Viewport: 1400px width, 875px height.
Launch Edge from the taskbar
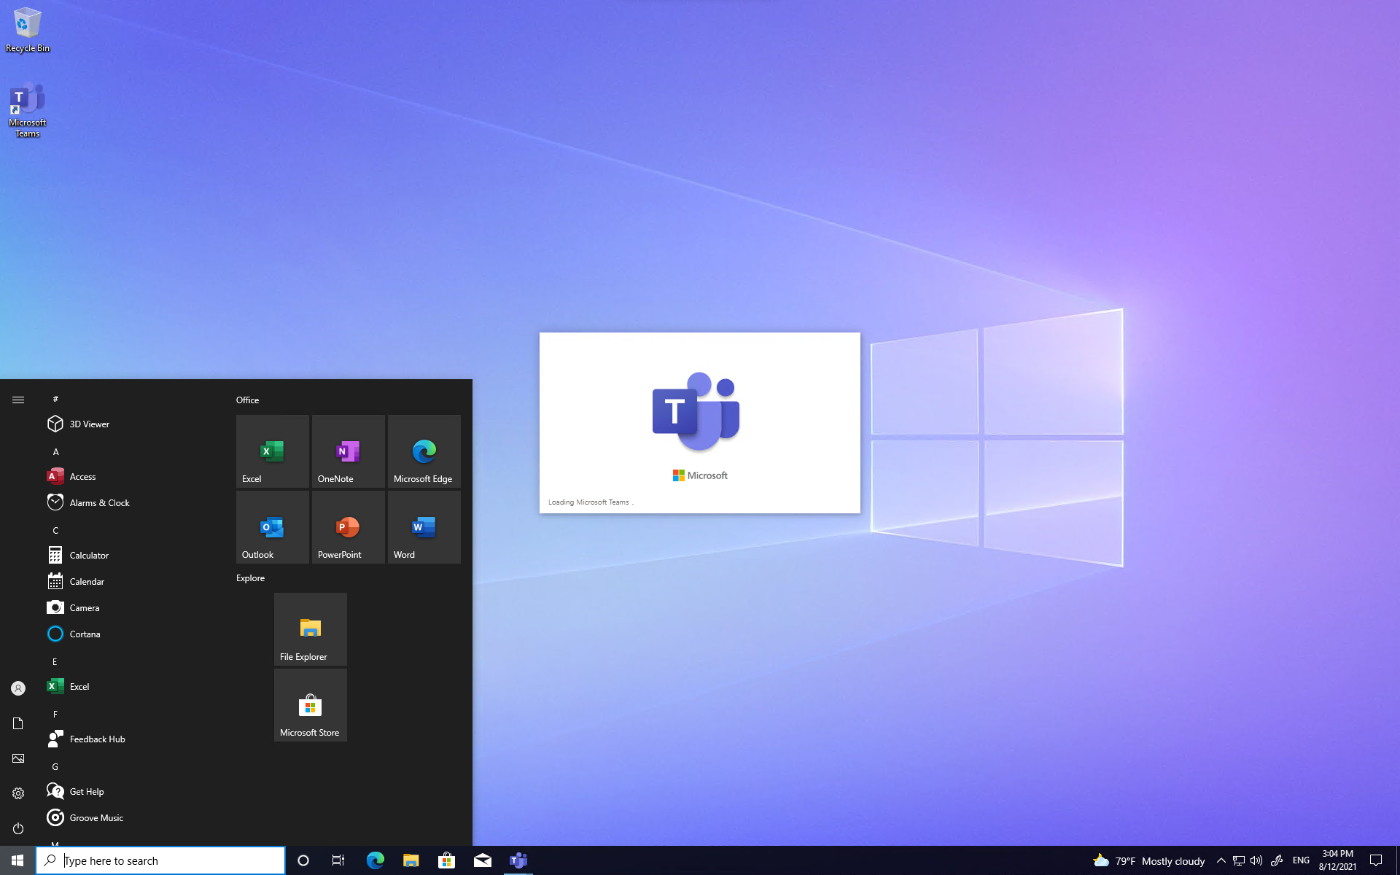pos(375,860)
